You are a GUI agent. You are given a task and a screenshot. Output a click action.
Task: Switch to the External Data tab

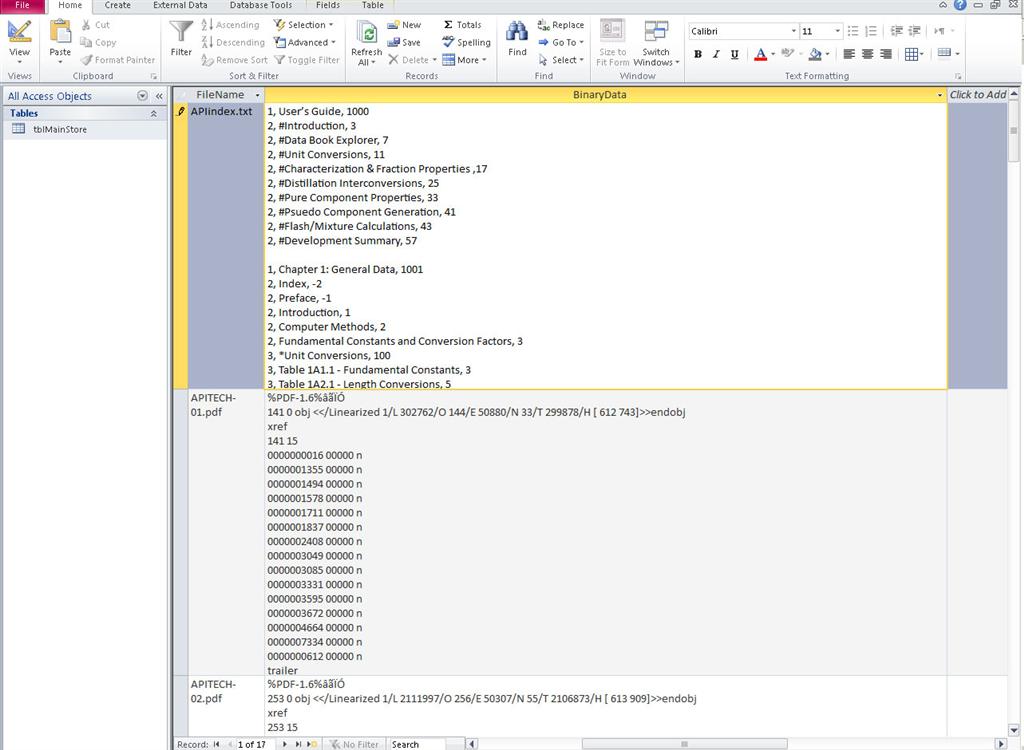pyautogui.click(x=180, y=5)
